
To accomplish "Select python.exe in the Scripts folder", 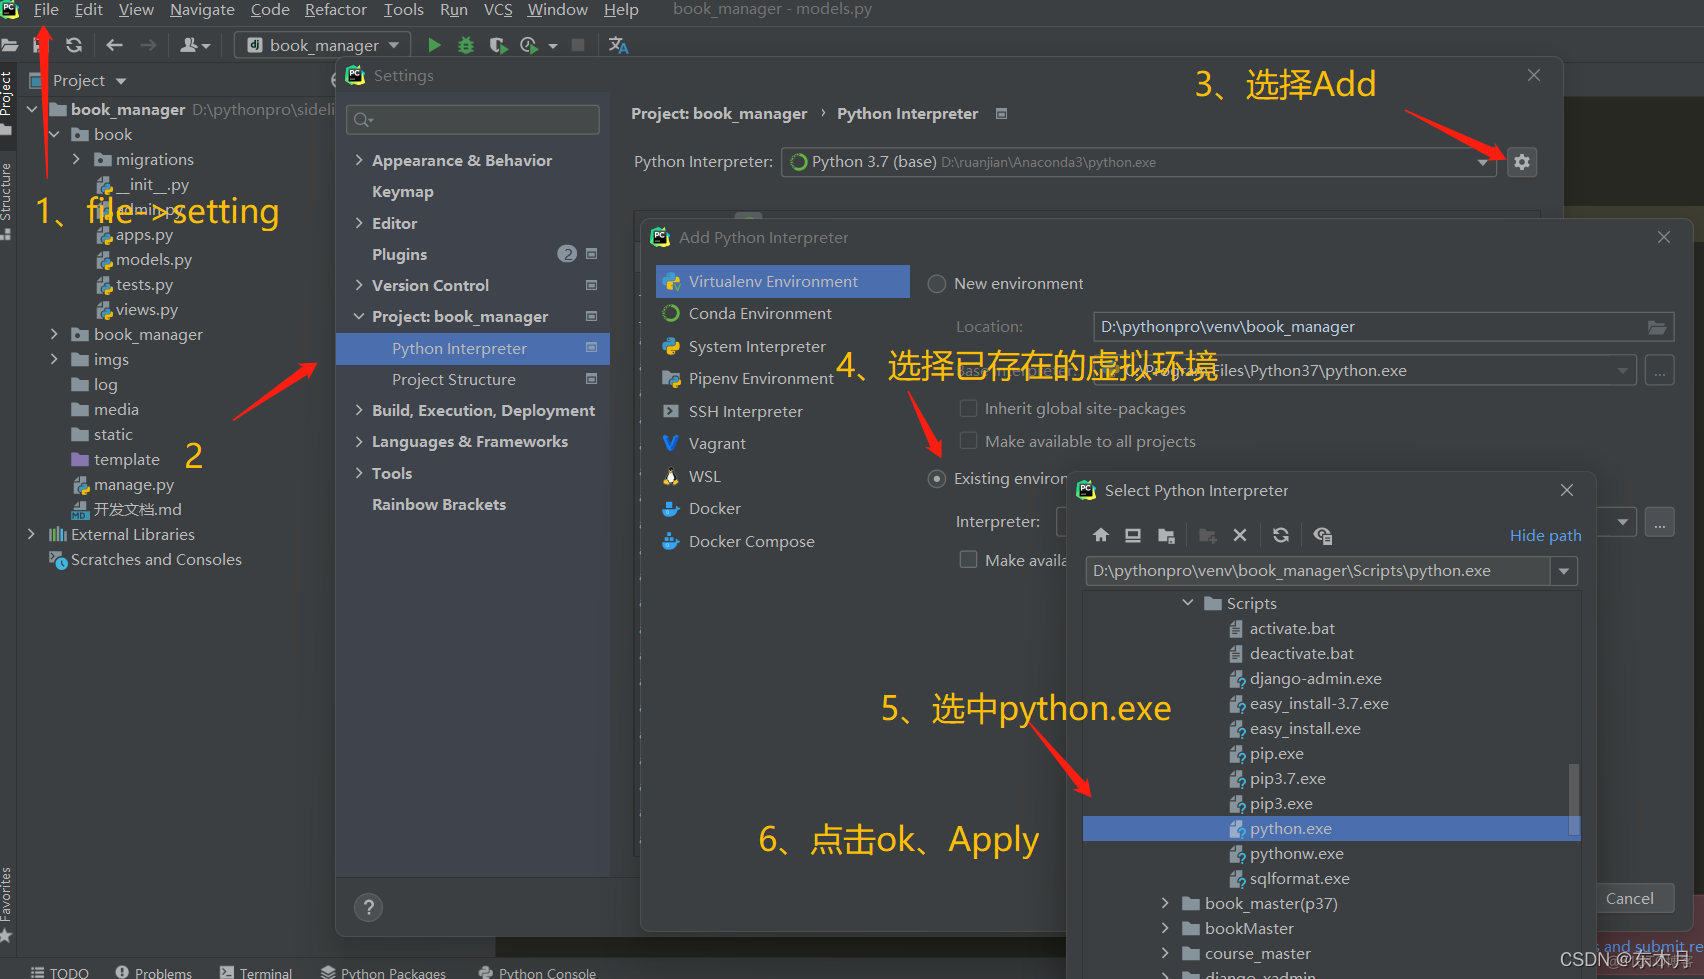I will pos(1332,828).
